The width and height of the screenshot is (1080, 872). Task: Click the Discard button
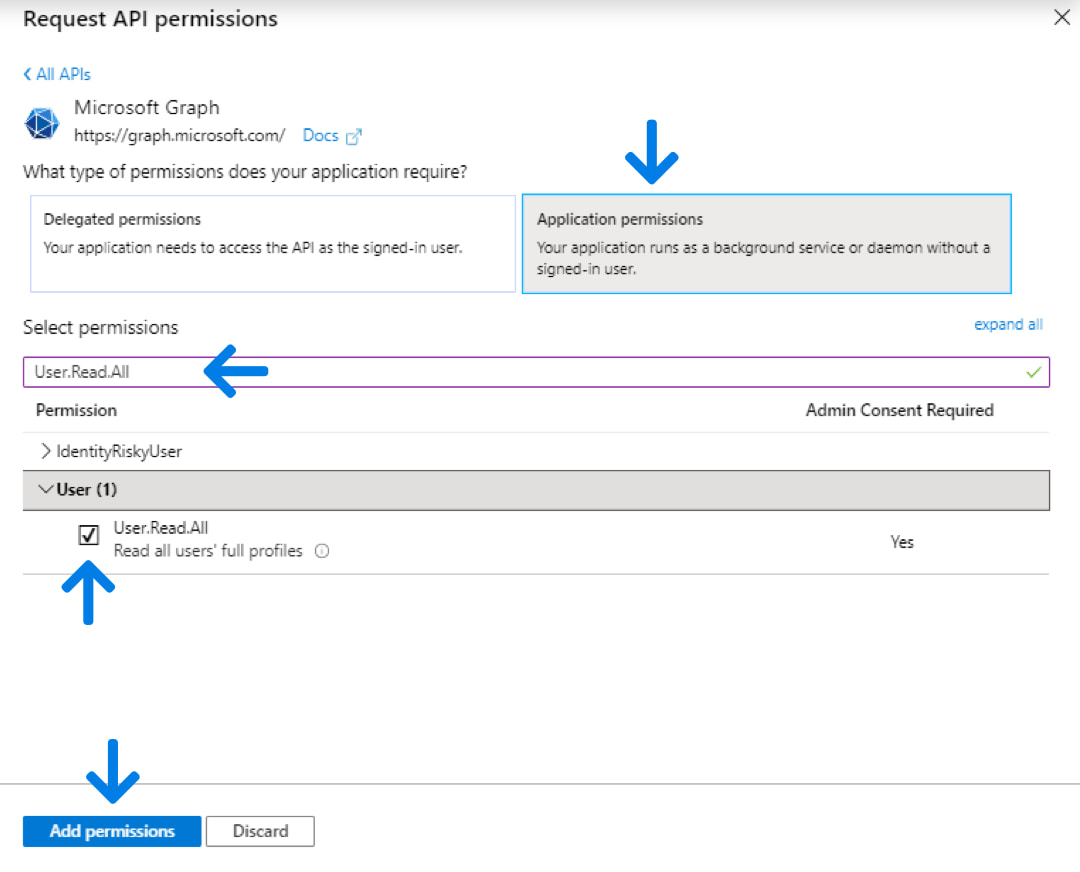click(x=260, y=831)
